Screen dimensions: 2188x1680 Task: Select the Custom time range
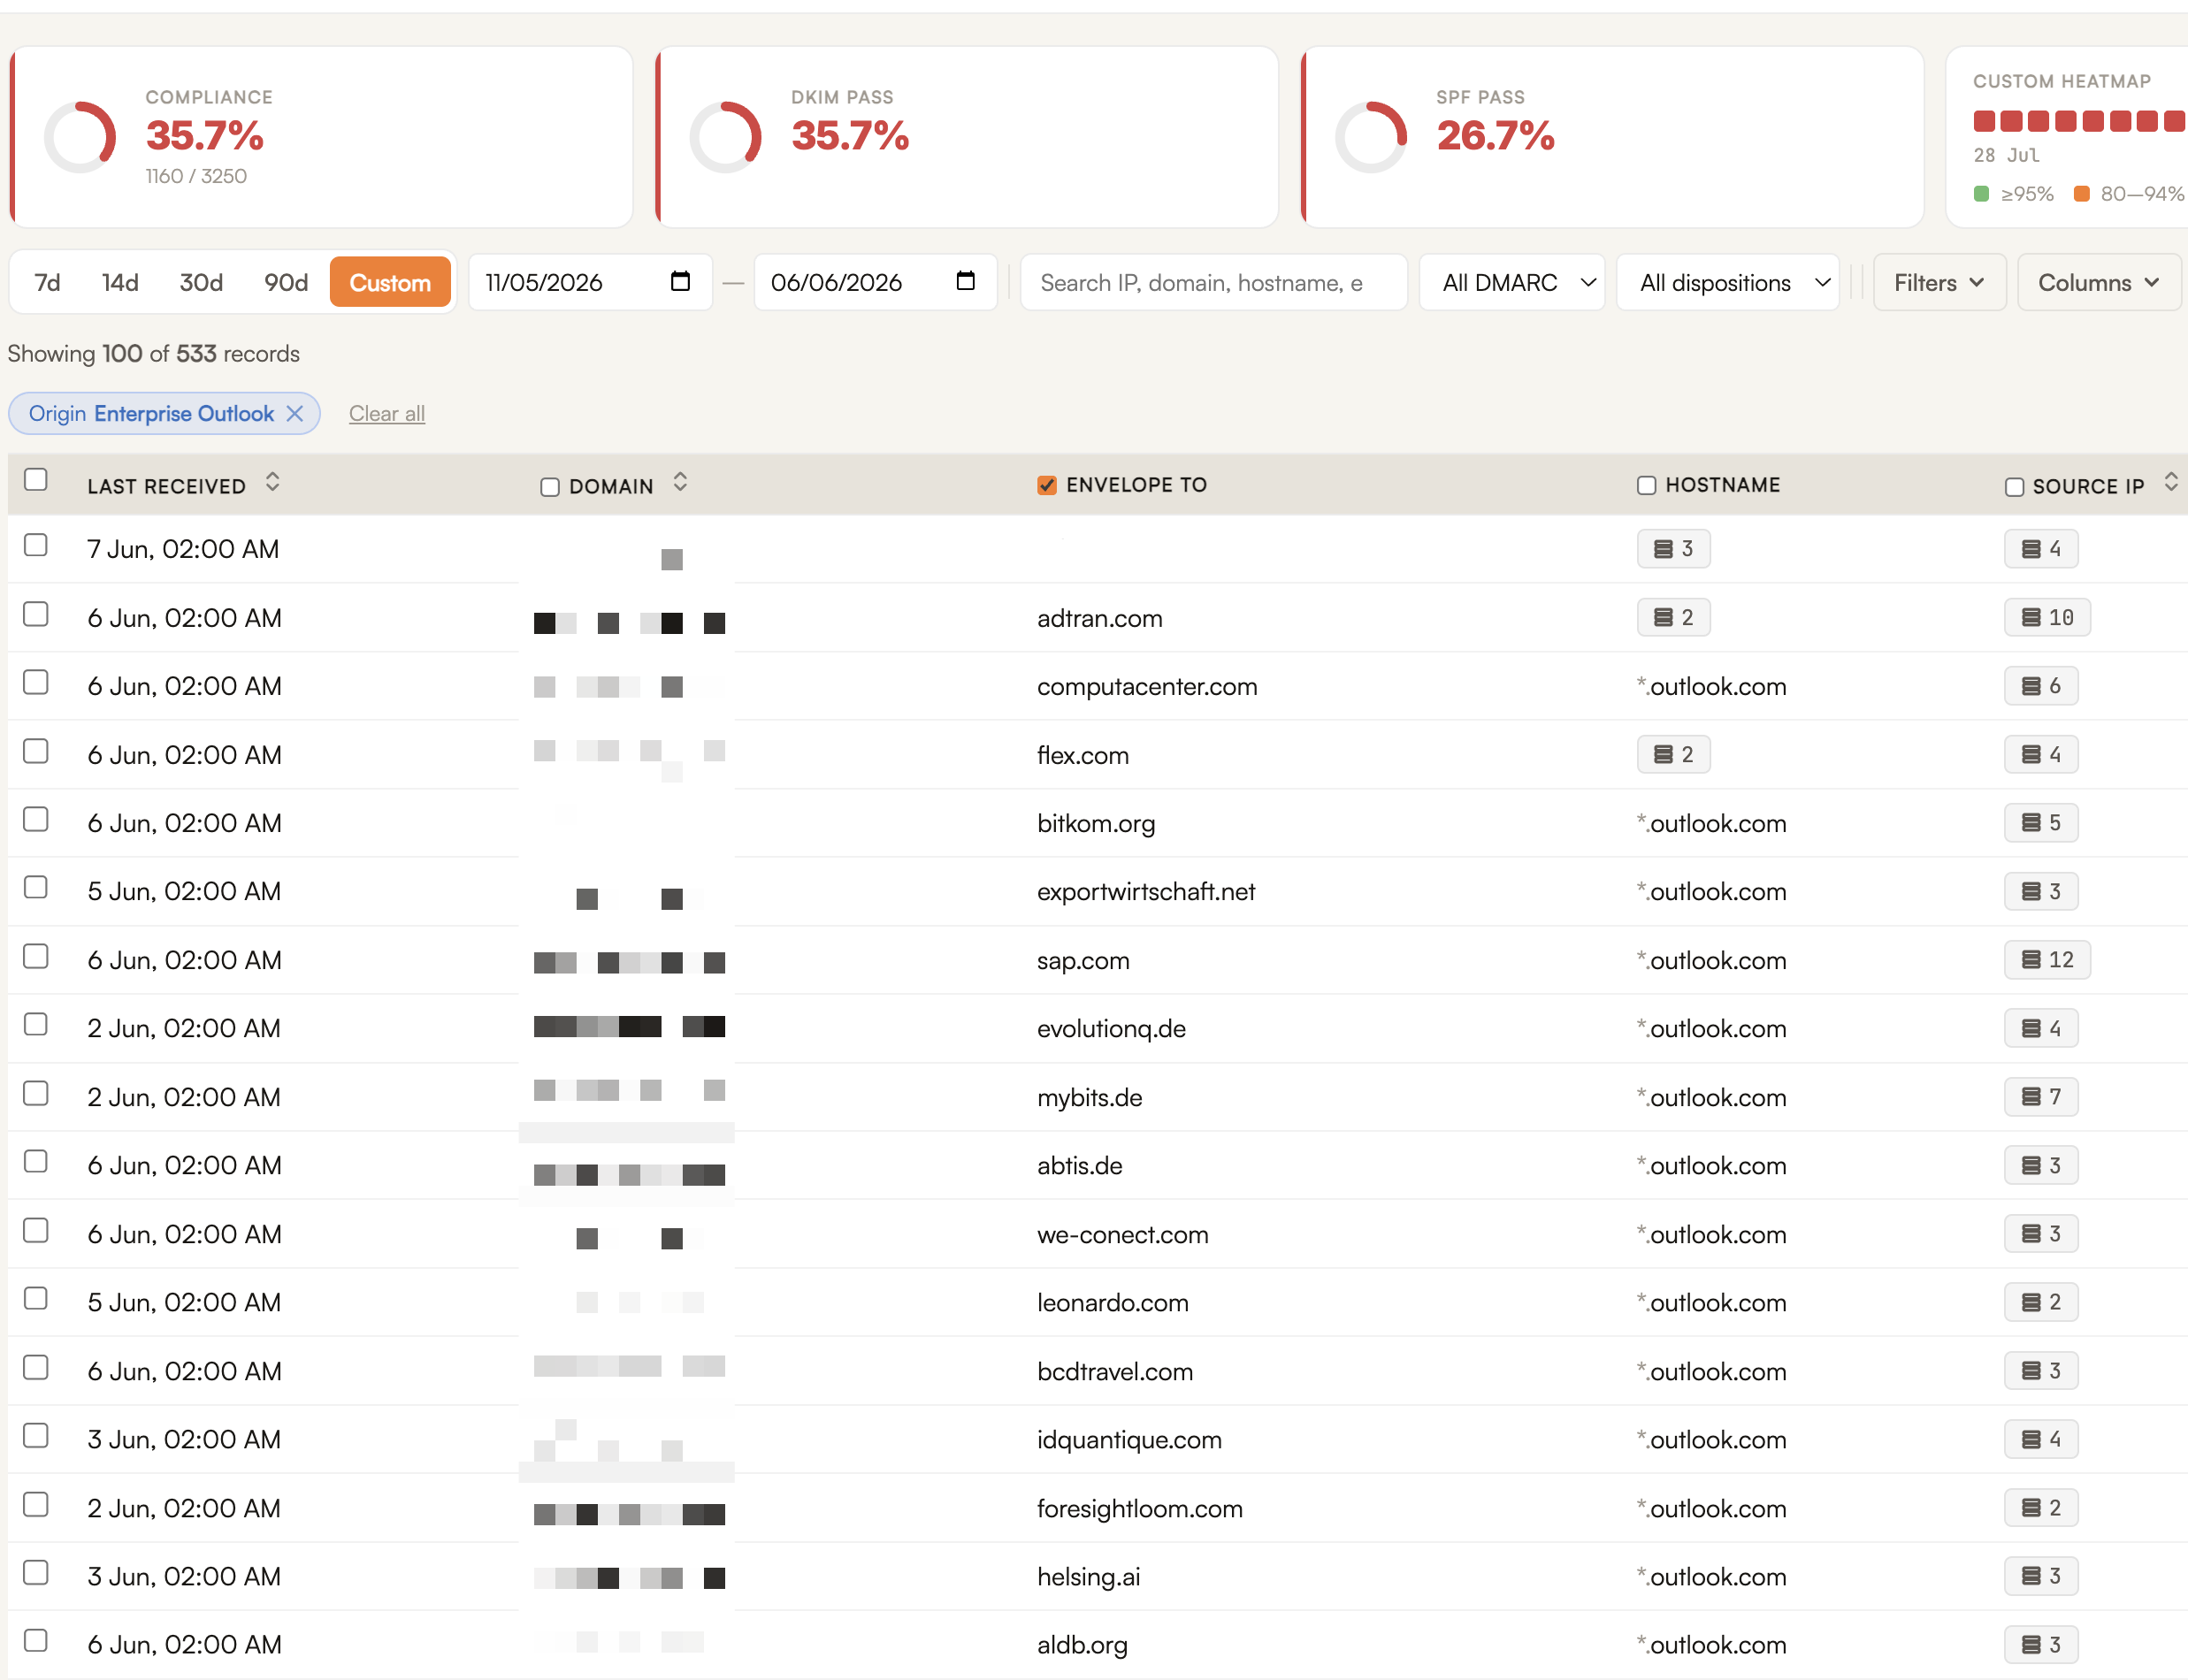390,282
